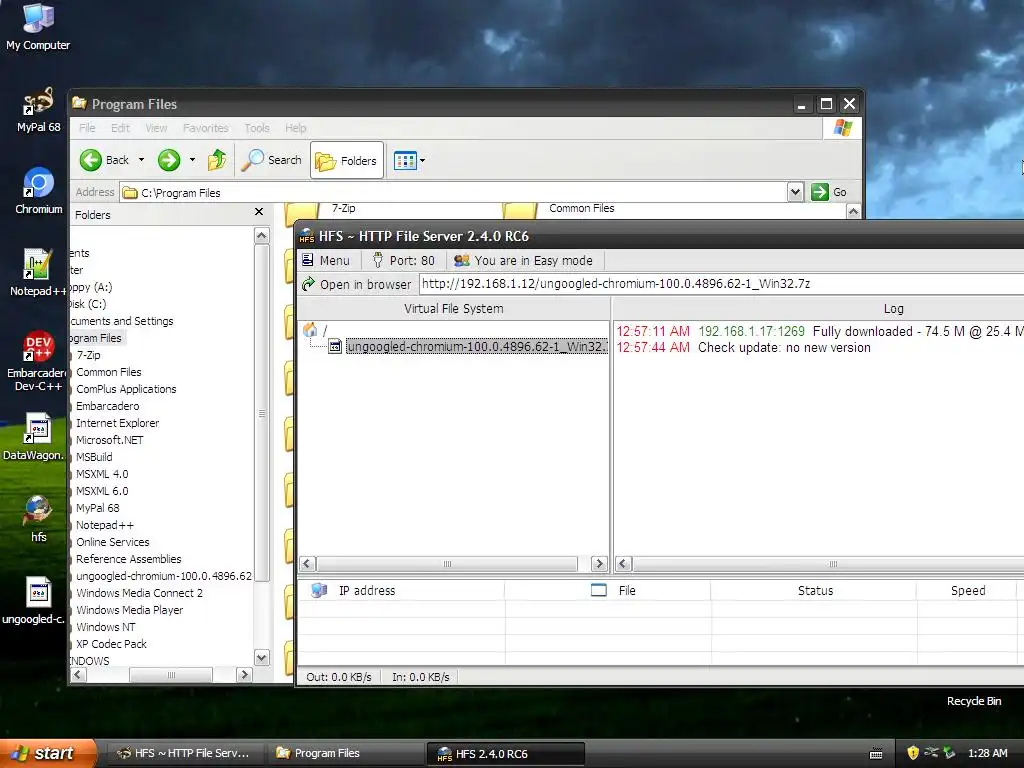Open Chromium desktop shortcut
Image resolution: width=1024 pixels, height=768 pixels.
(38, 191)
